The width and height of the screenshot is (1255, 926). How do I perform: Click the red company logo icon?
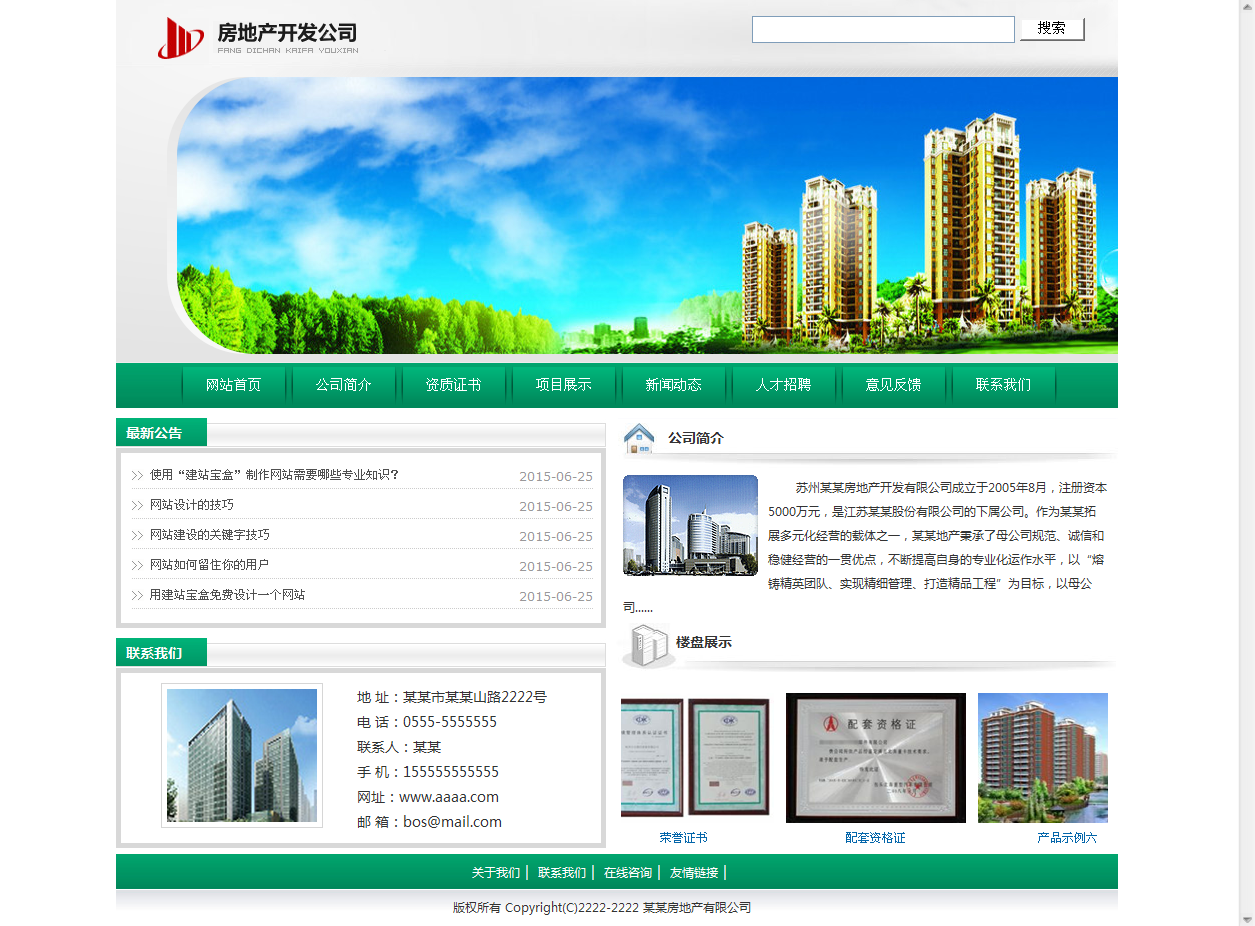click(x=180, y=38)
